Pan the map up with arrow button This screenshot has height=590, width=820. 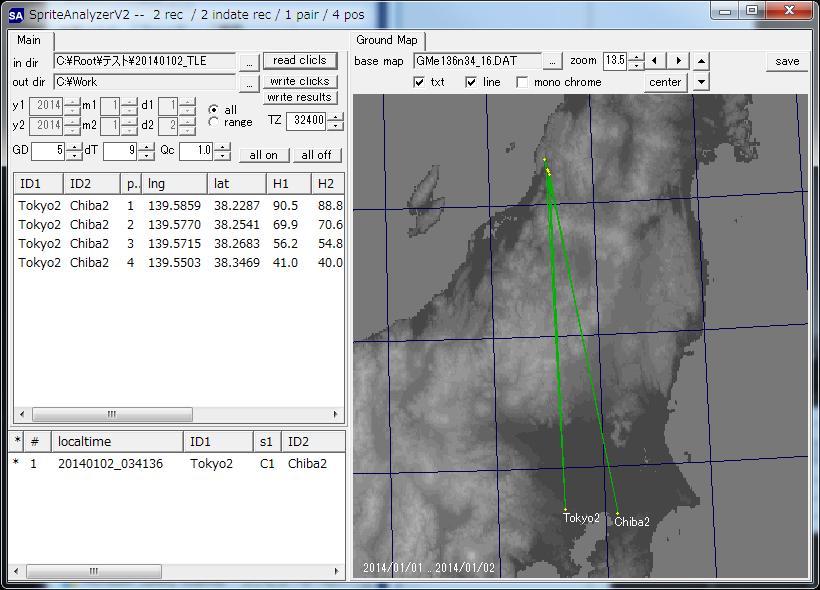point(702,61)
